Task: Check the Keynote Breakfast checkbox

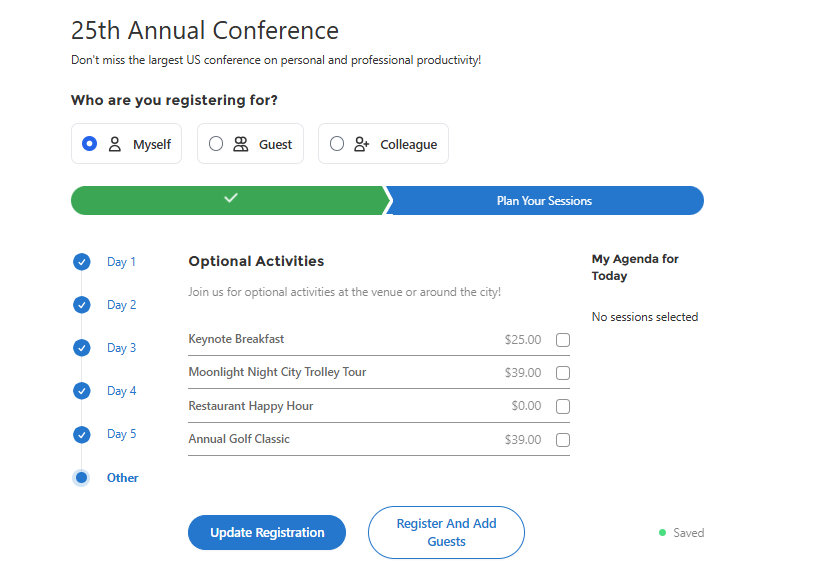Action: point(563,340)
